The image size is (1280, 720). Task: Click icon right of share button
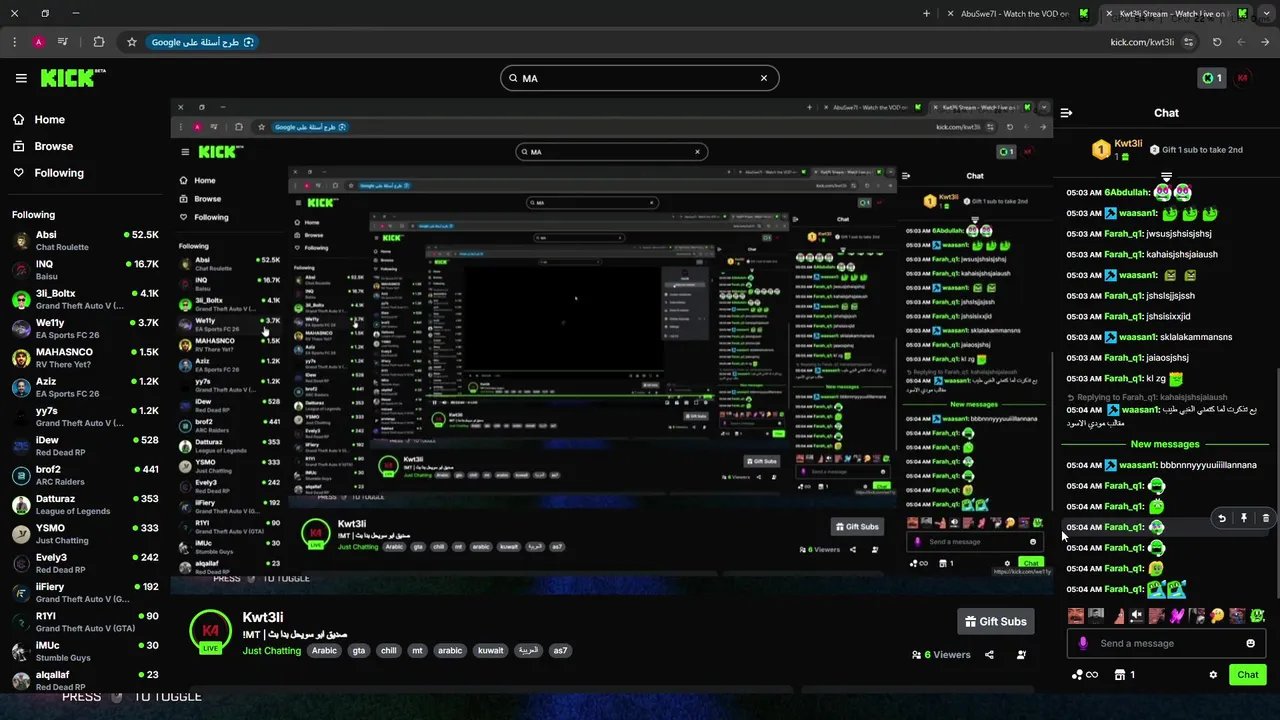click(x=1021, y=655)
